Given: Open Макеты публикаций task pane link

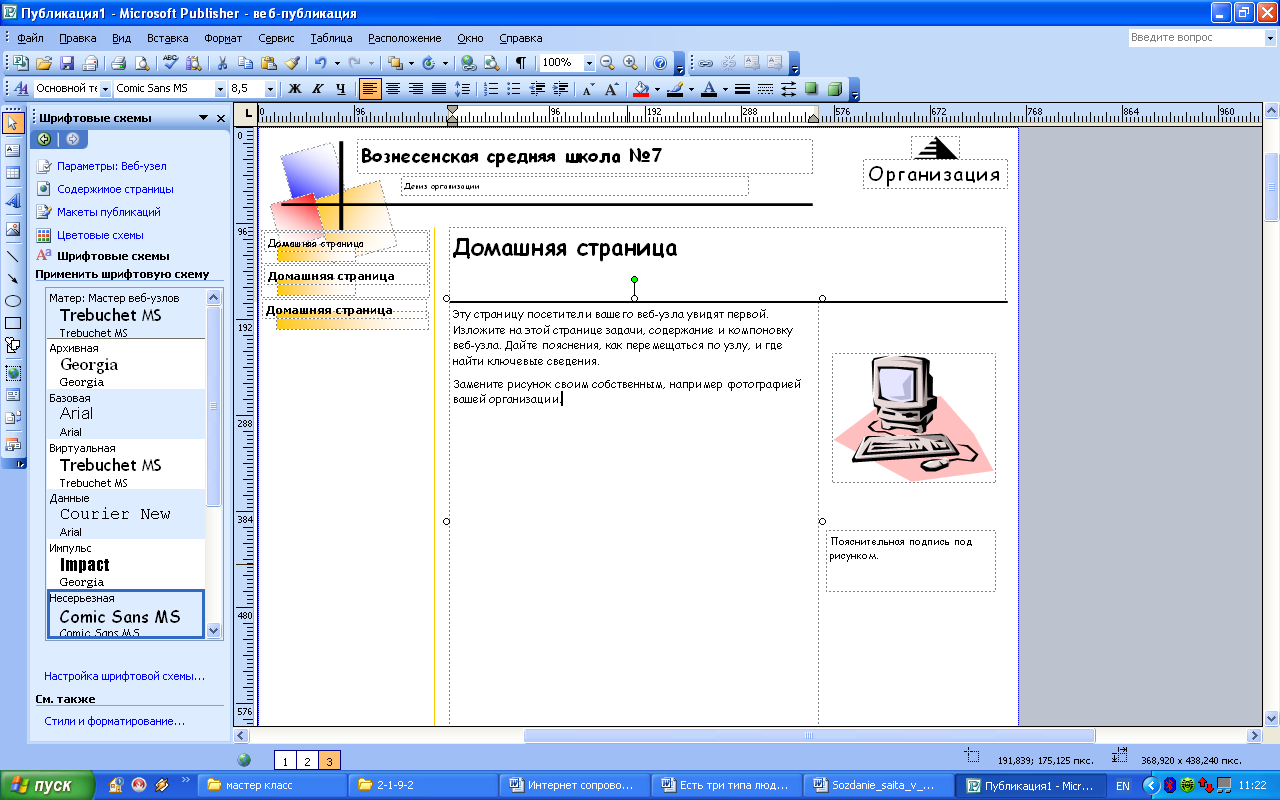Looking at the screenshot, I should 109,212.
